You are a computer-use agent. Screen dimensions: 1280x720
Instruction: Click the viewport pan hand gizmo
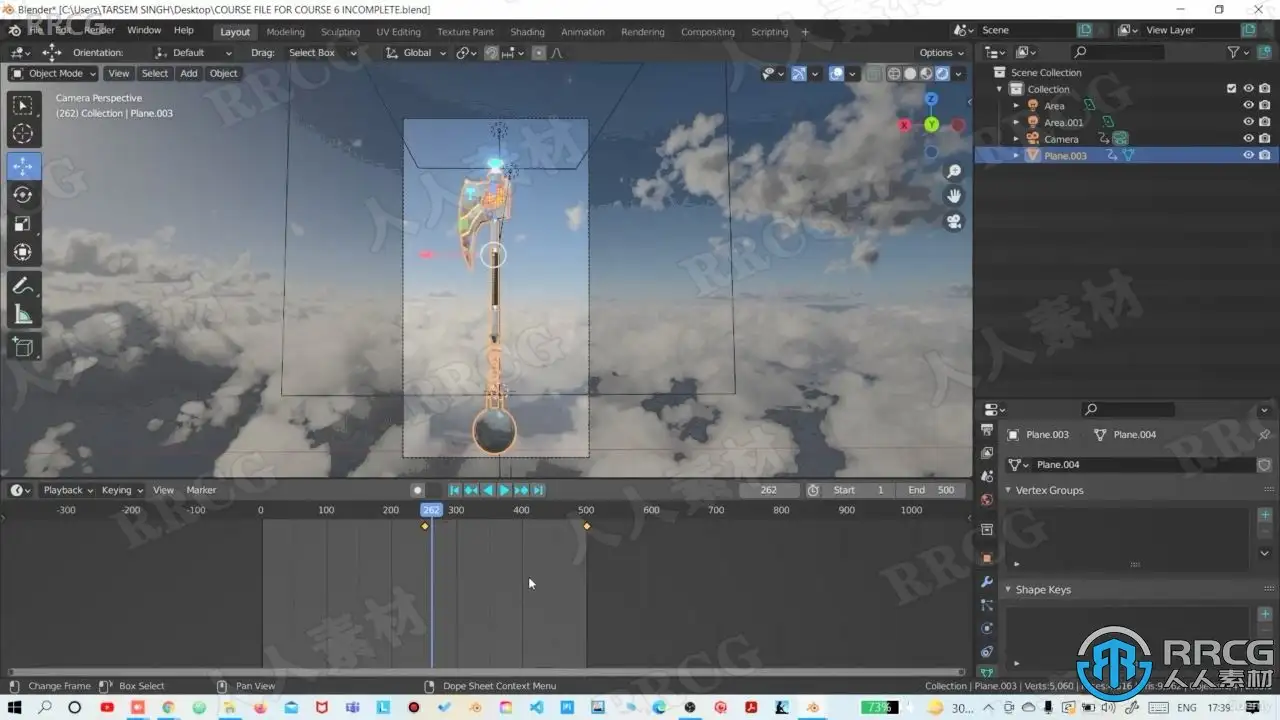coord(954,196)
